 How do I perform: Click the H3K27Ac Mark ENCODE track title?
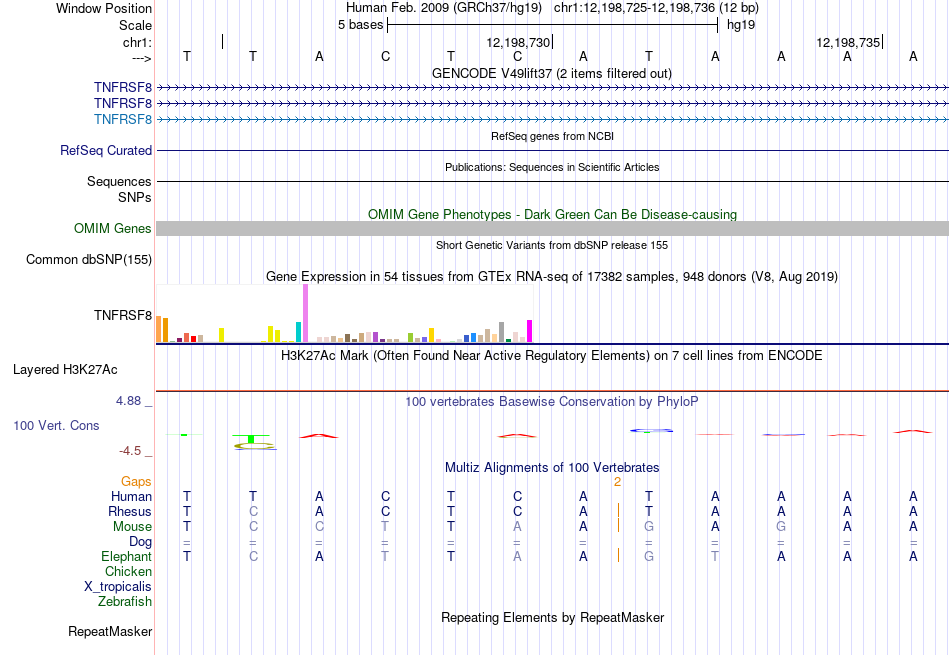[x=552, y=355]
